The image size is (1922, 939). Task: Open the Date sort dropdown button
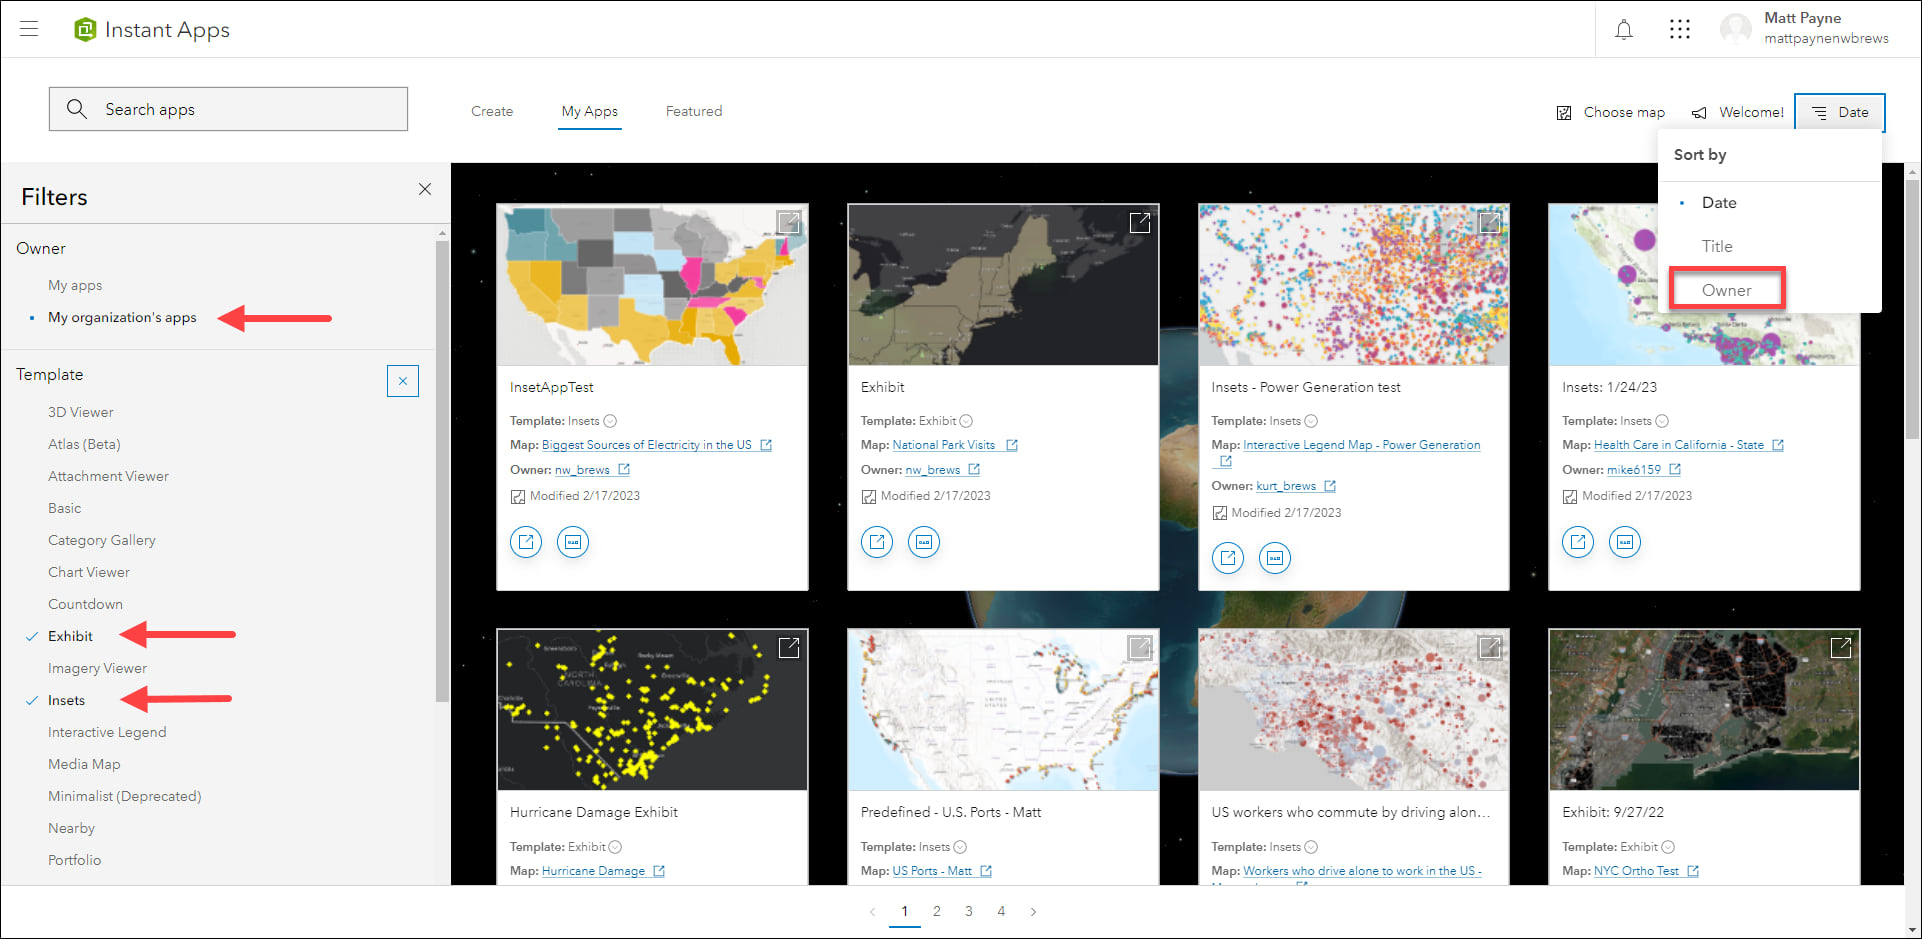pos(1840,112)
